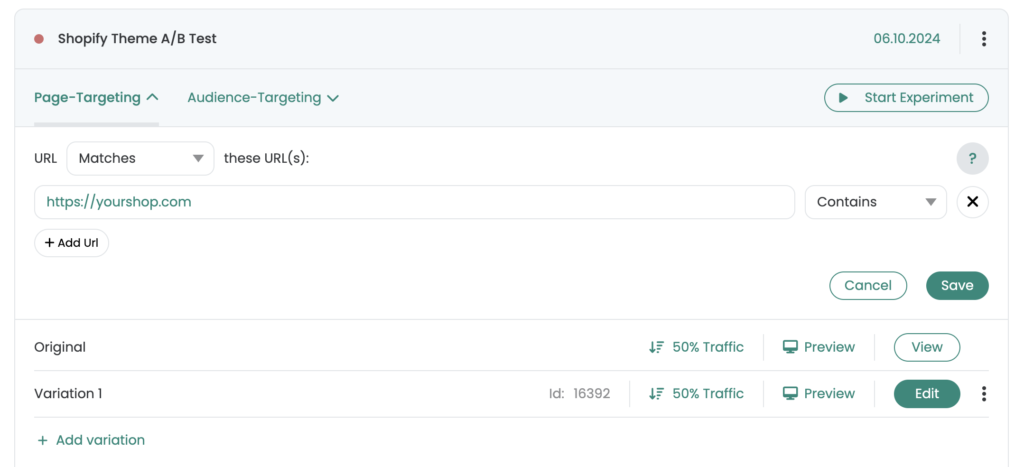Click the Add variation link
Viewport: 1024px width, 467px height.
tap(90, 440)
